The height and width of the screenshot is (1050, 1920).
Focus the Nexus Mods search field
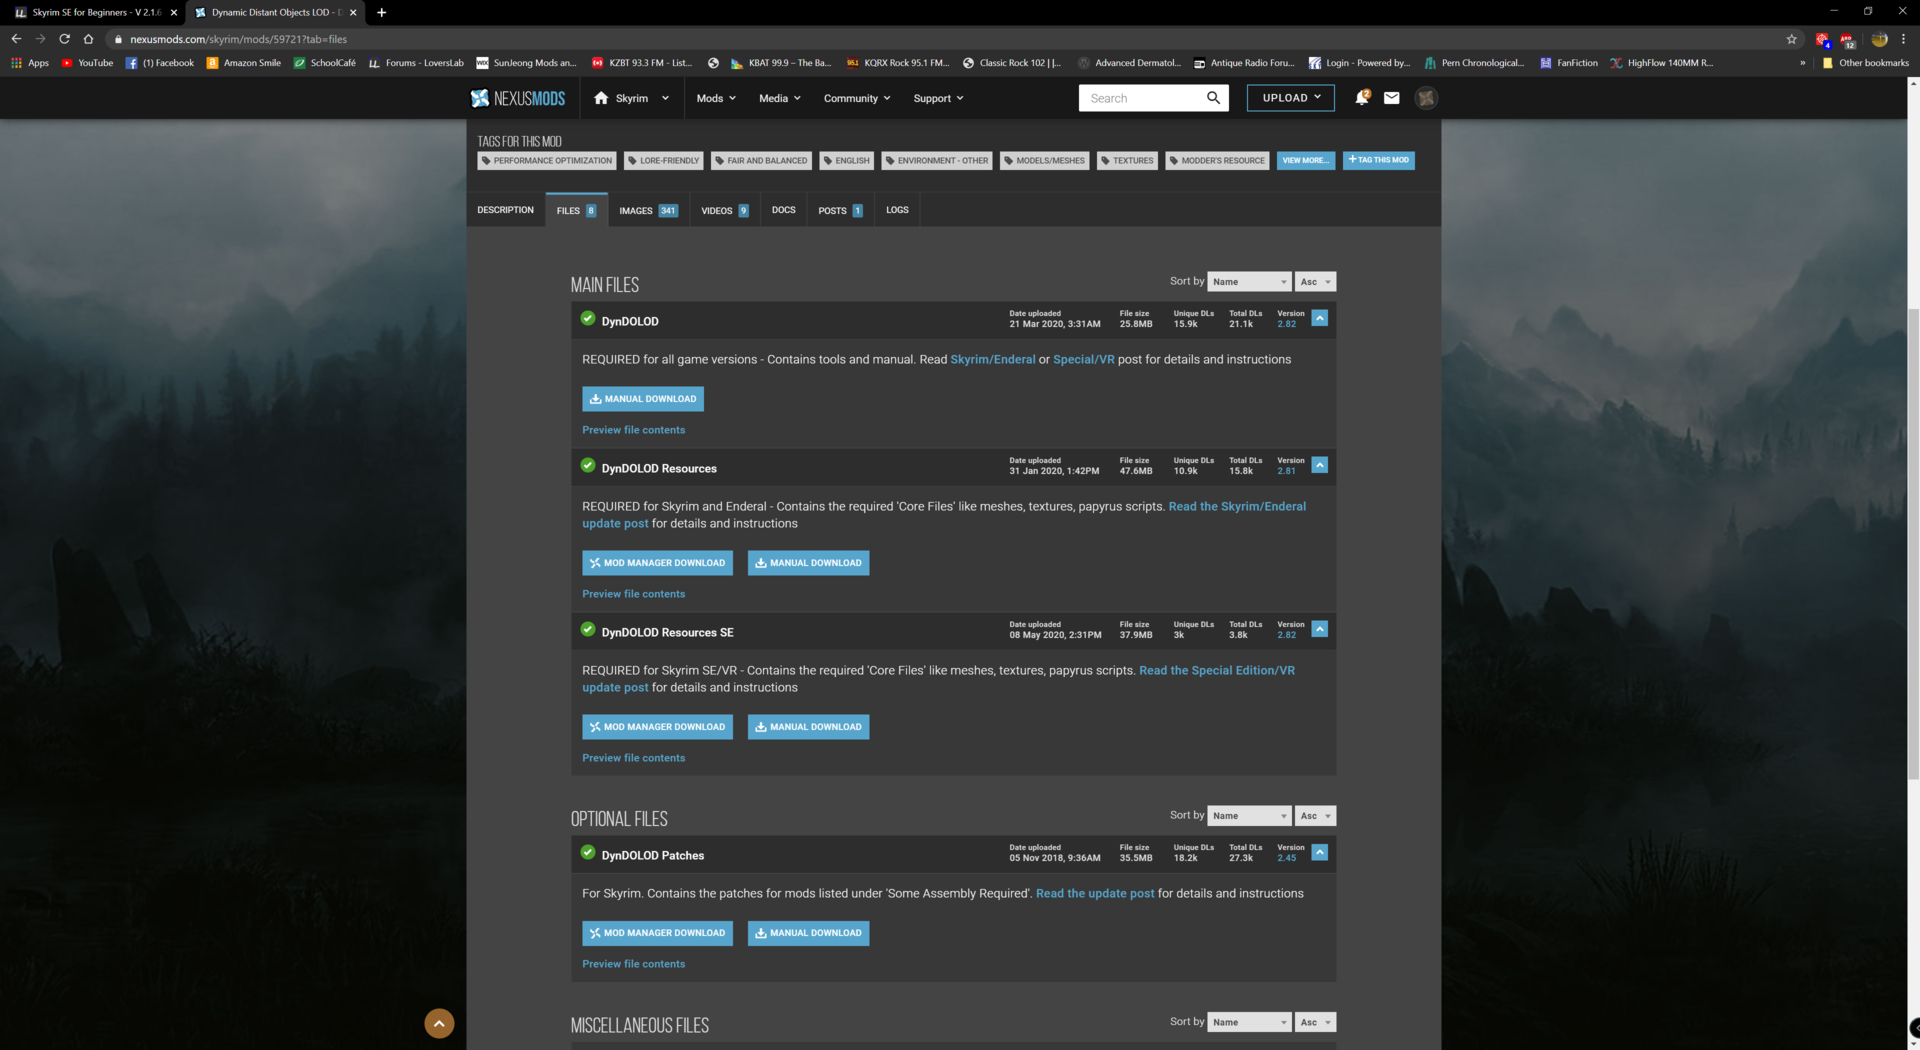[1142, 98]
